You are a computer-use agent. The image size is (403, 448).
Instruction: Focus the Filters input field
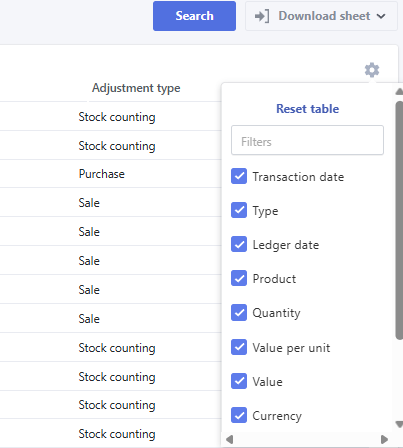pyautogui.click(x=307, y=140)
